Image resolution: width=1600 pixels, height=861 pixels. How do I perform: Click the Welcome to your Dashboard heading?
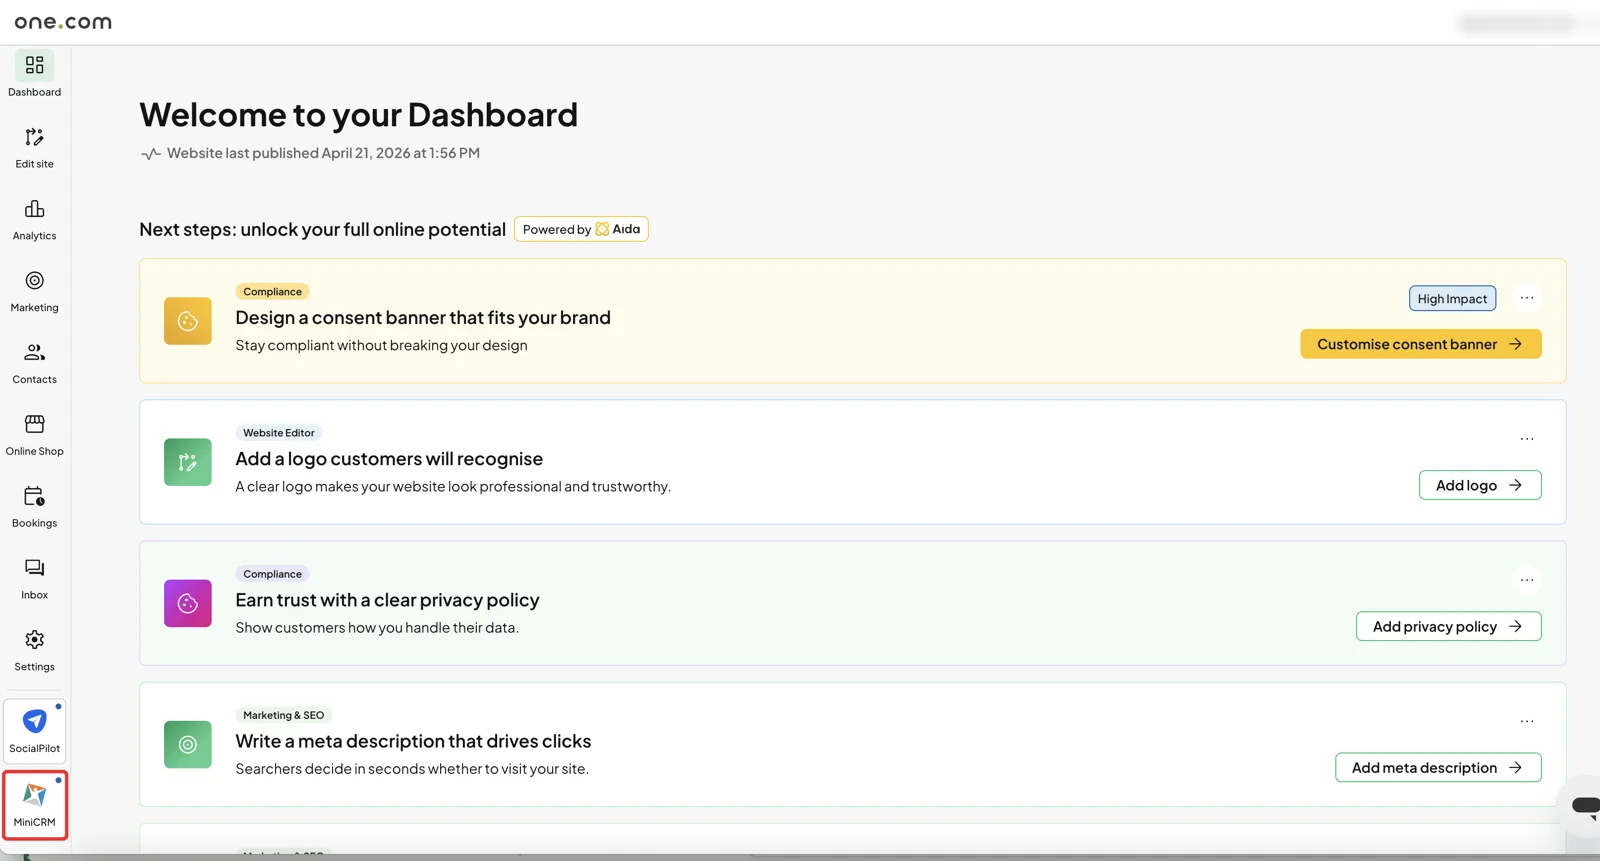pyautogui.click(x=358, y=115)
